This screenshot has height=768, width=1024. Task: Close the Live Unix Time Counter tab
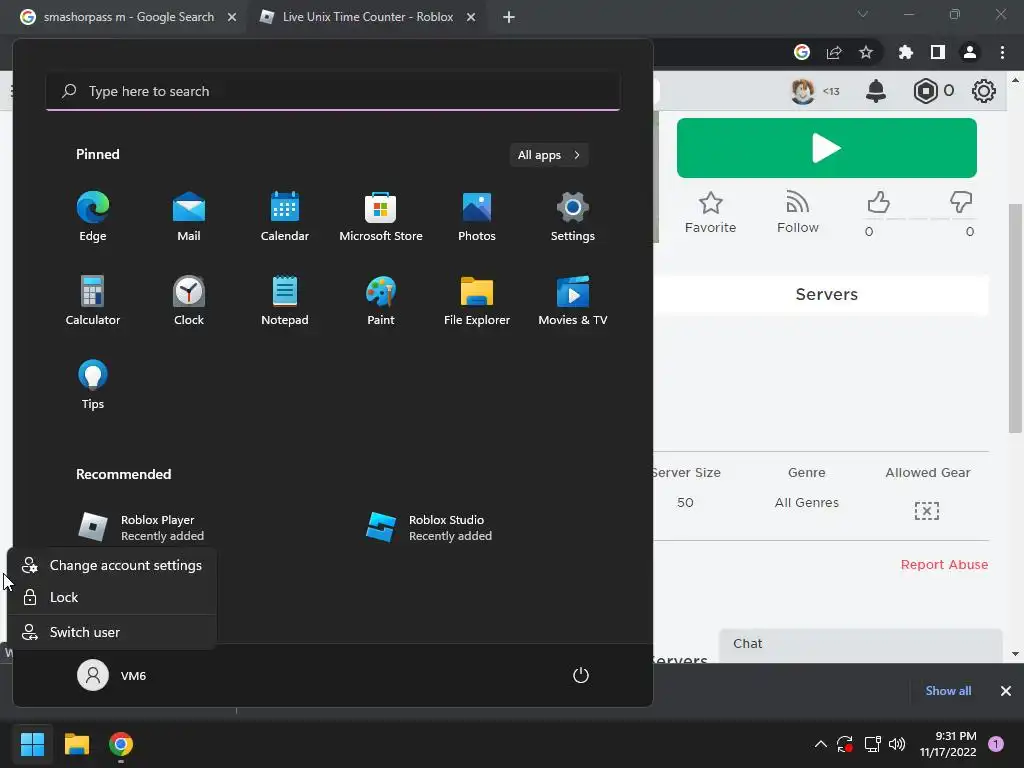point(471,17)
